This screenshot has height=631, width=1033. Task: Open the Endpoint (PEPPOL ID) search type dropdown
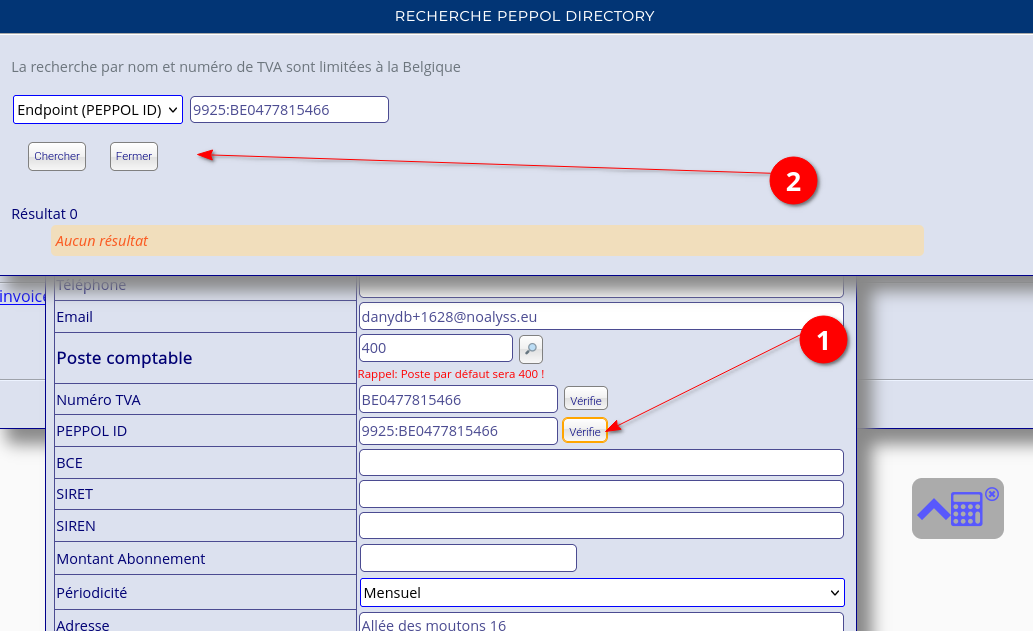(x=98, y=110)
